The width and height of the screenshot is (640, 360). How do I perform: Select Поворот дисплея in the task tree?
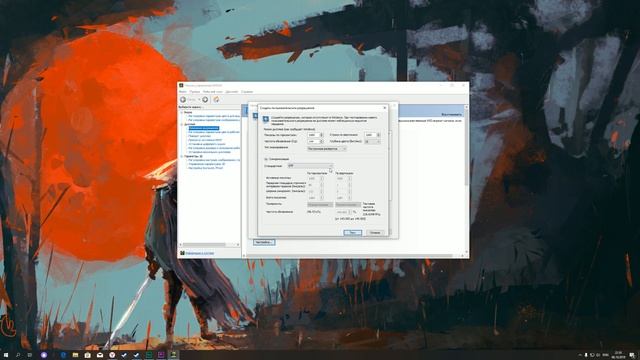click(x=200, y=136)
